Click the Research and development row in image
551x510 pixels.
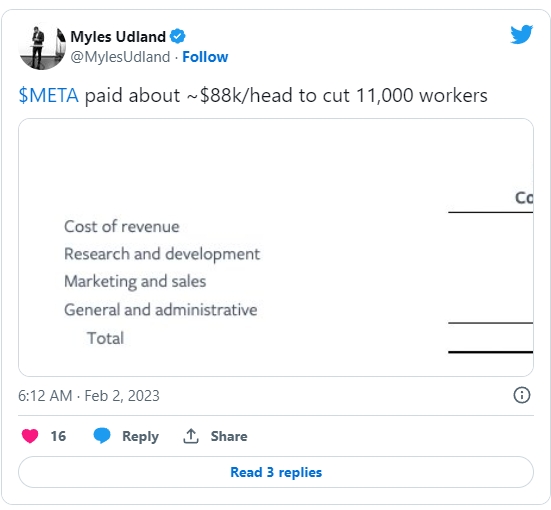pyautogui.click(x=162, y=254)
